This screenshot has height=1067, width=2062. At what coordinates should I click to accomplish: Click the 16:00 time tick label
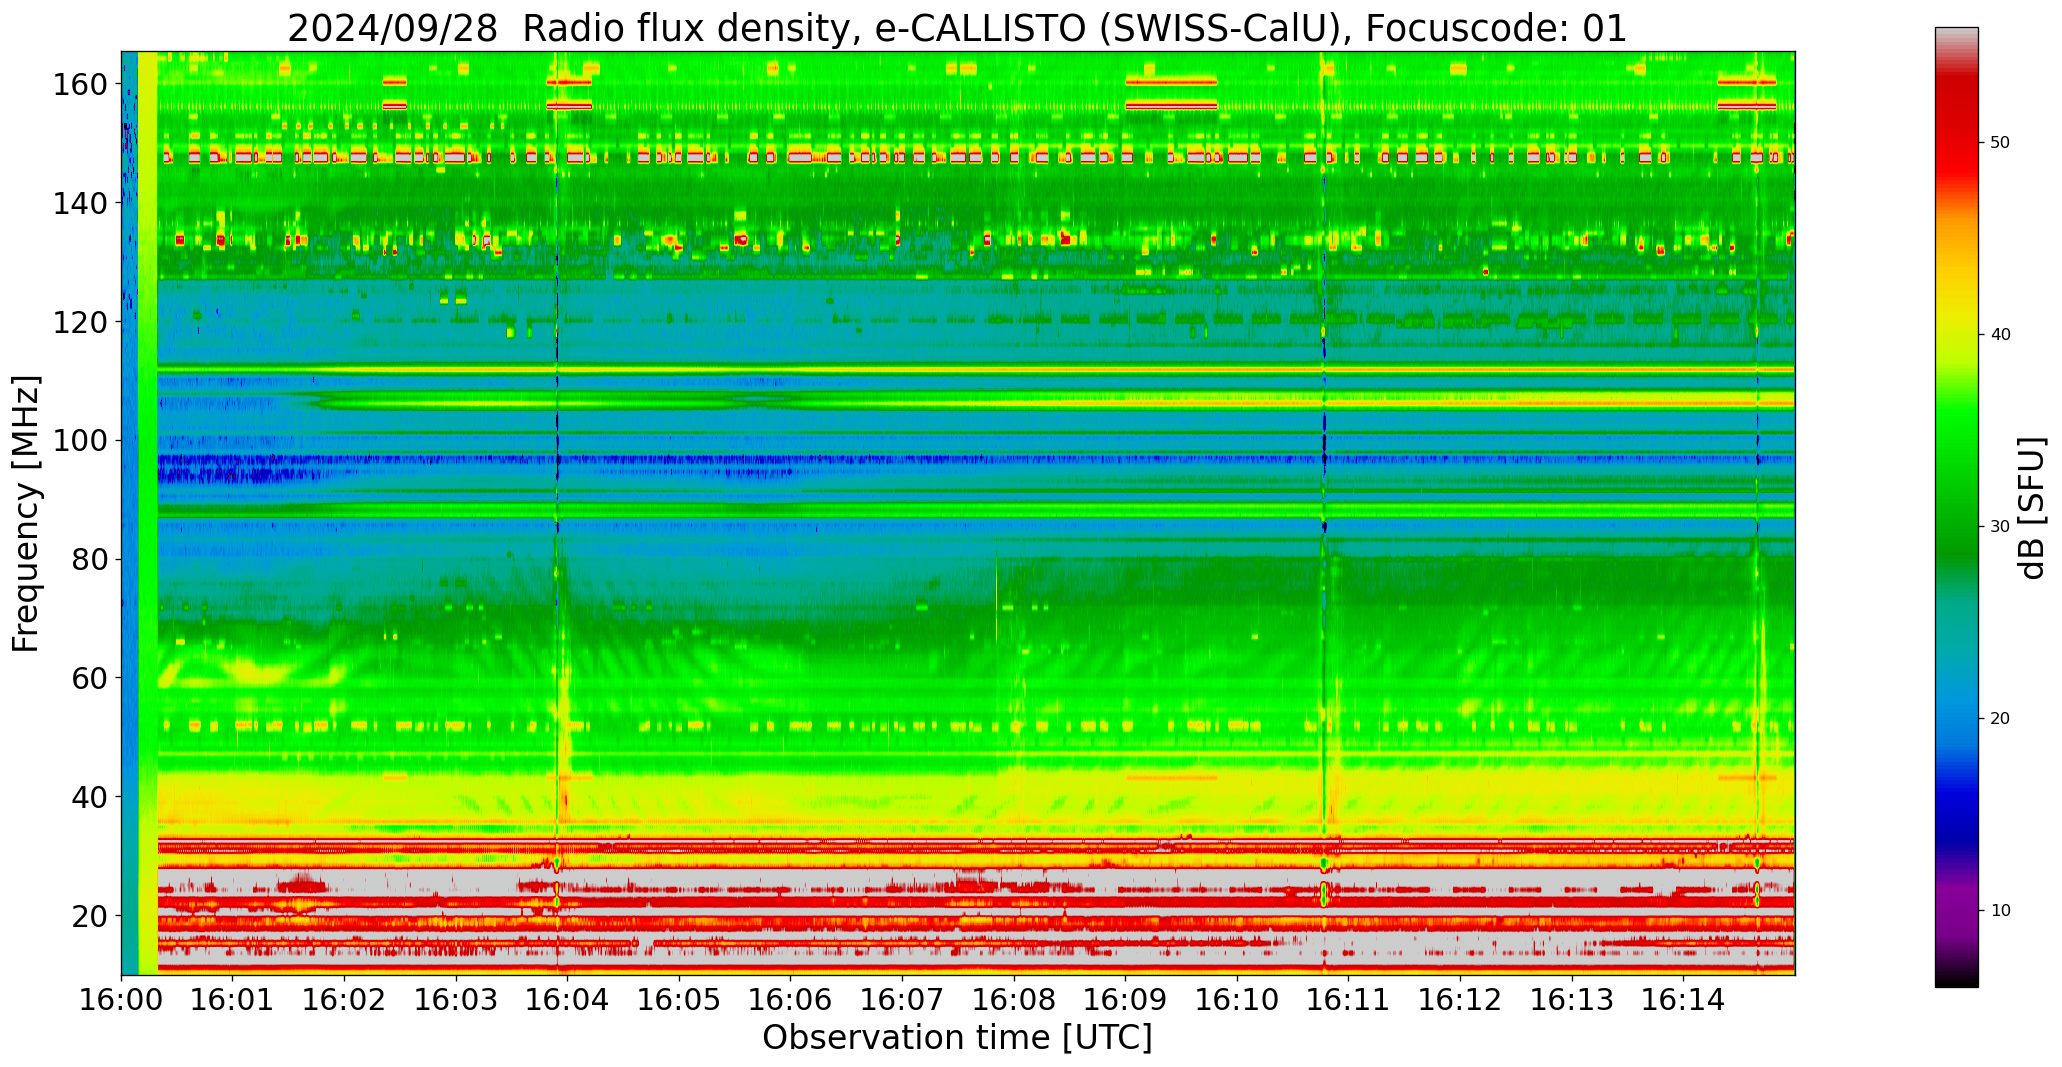(x=122, y=999)
